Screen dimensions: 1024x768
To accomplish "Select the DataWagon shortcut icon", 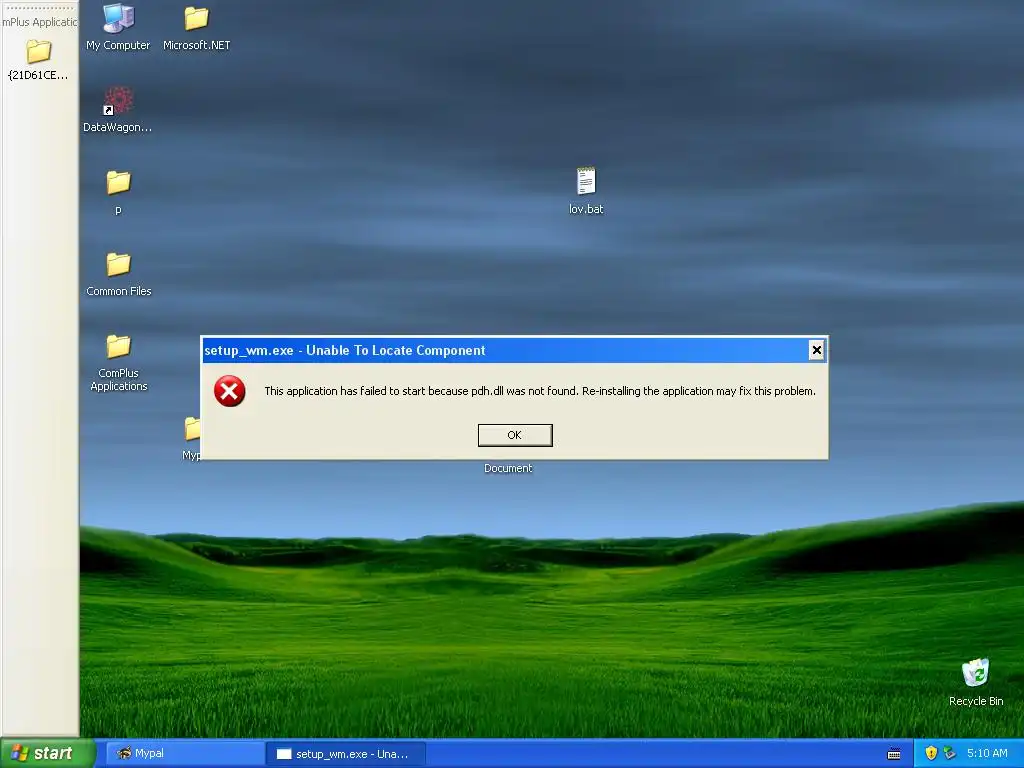I will coord(118,110).
